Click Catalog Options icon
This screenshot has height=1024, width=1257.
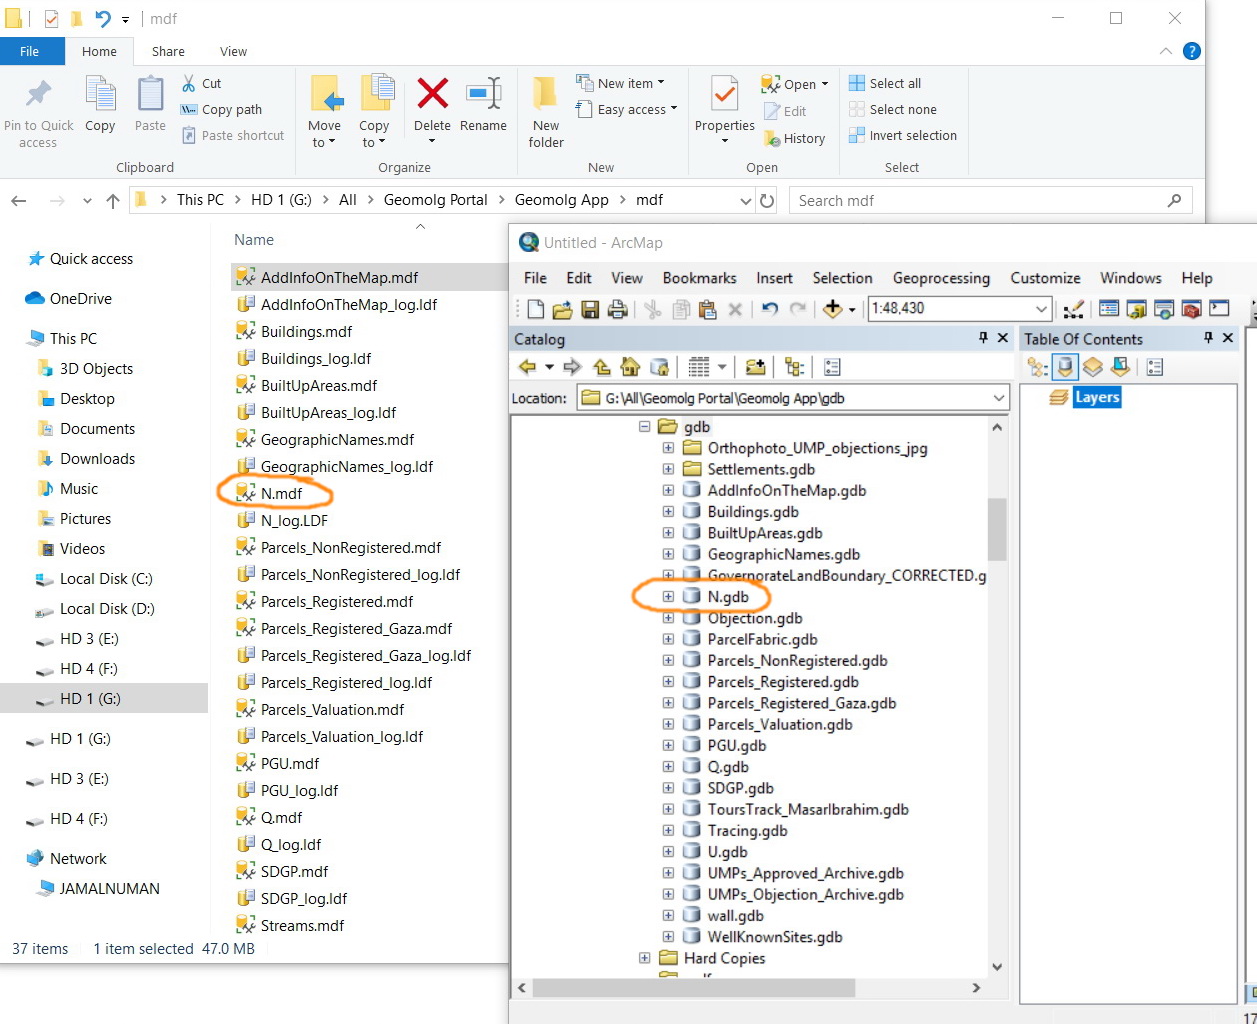click(x=832, y=367)
